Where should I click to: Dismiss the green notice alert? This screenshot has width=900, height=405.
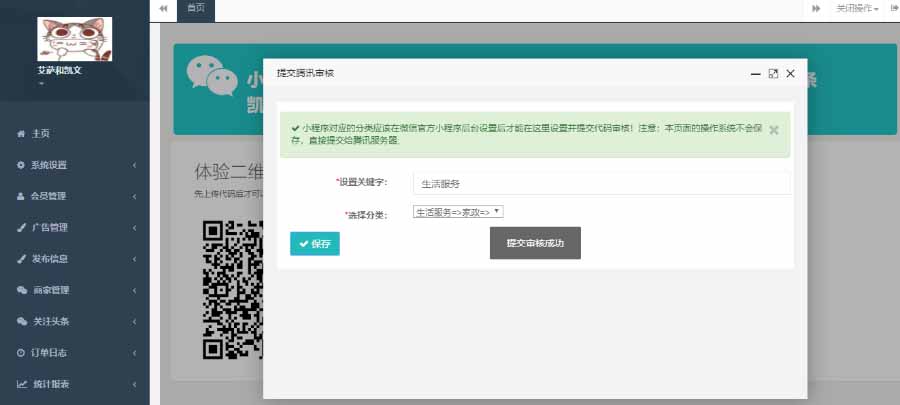coord(774,130)
